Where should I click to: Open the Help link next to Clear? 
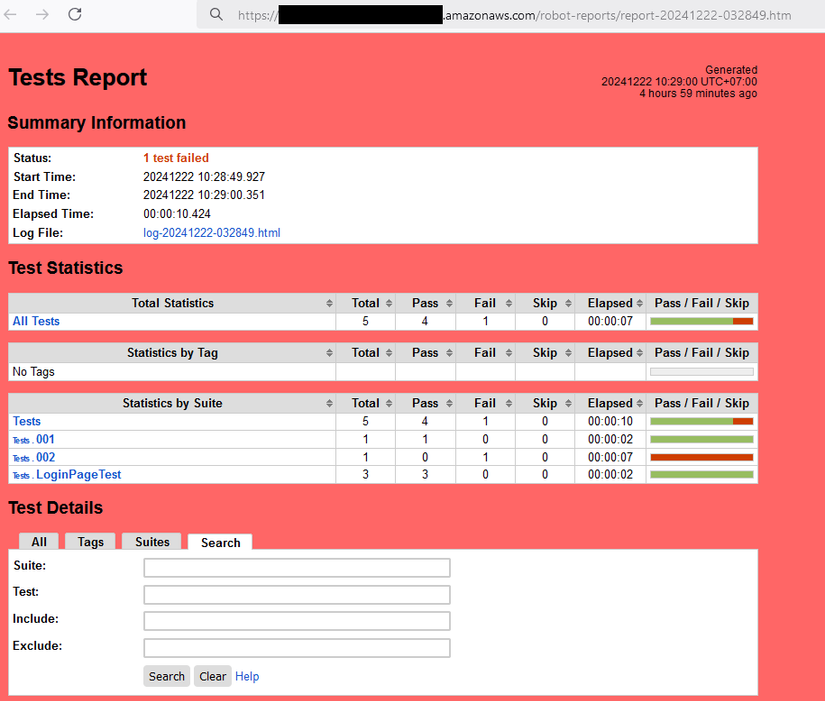click(247, 676)
